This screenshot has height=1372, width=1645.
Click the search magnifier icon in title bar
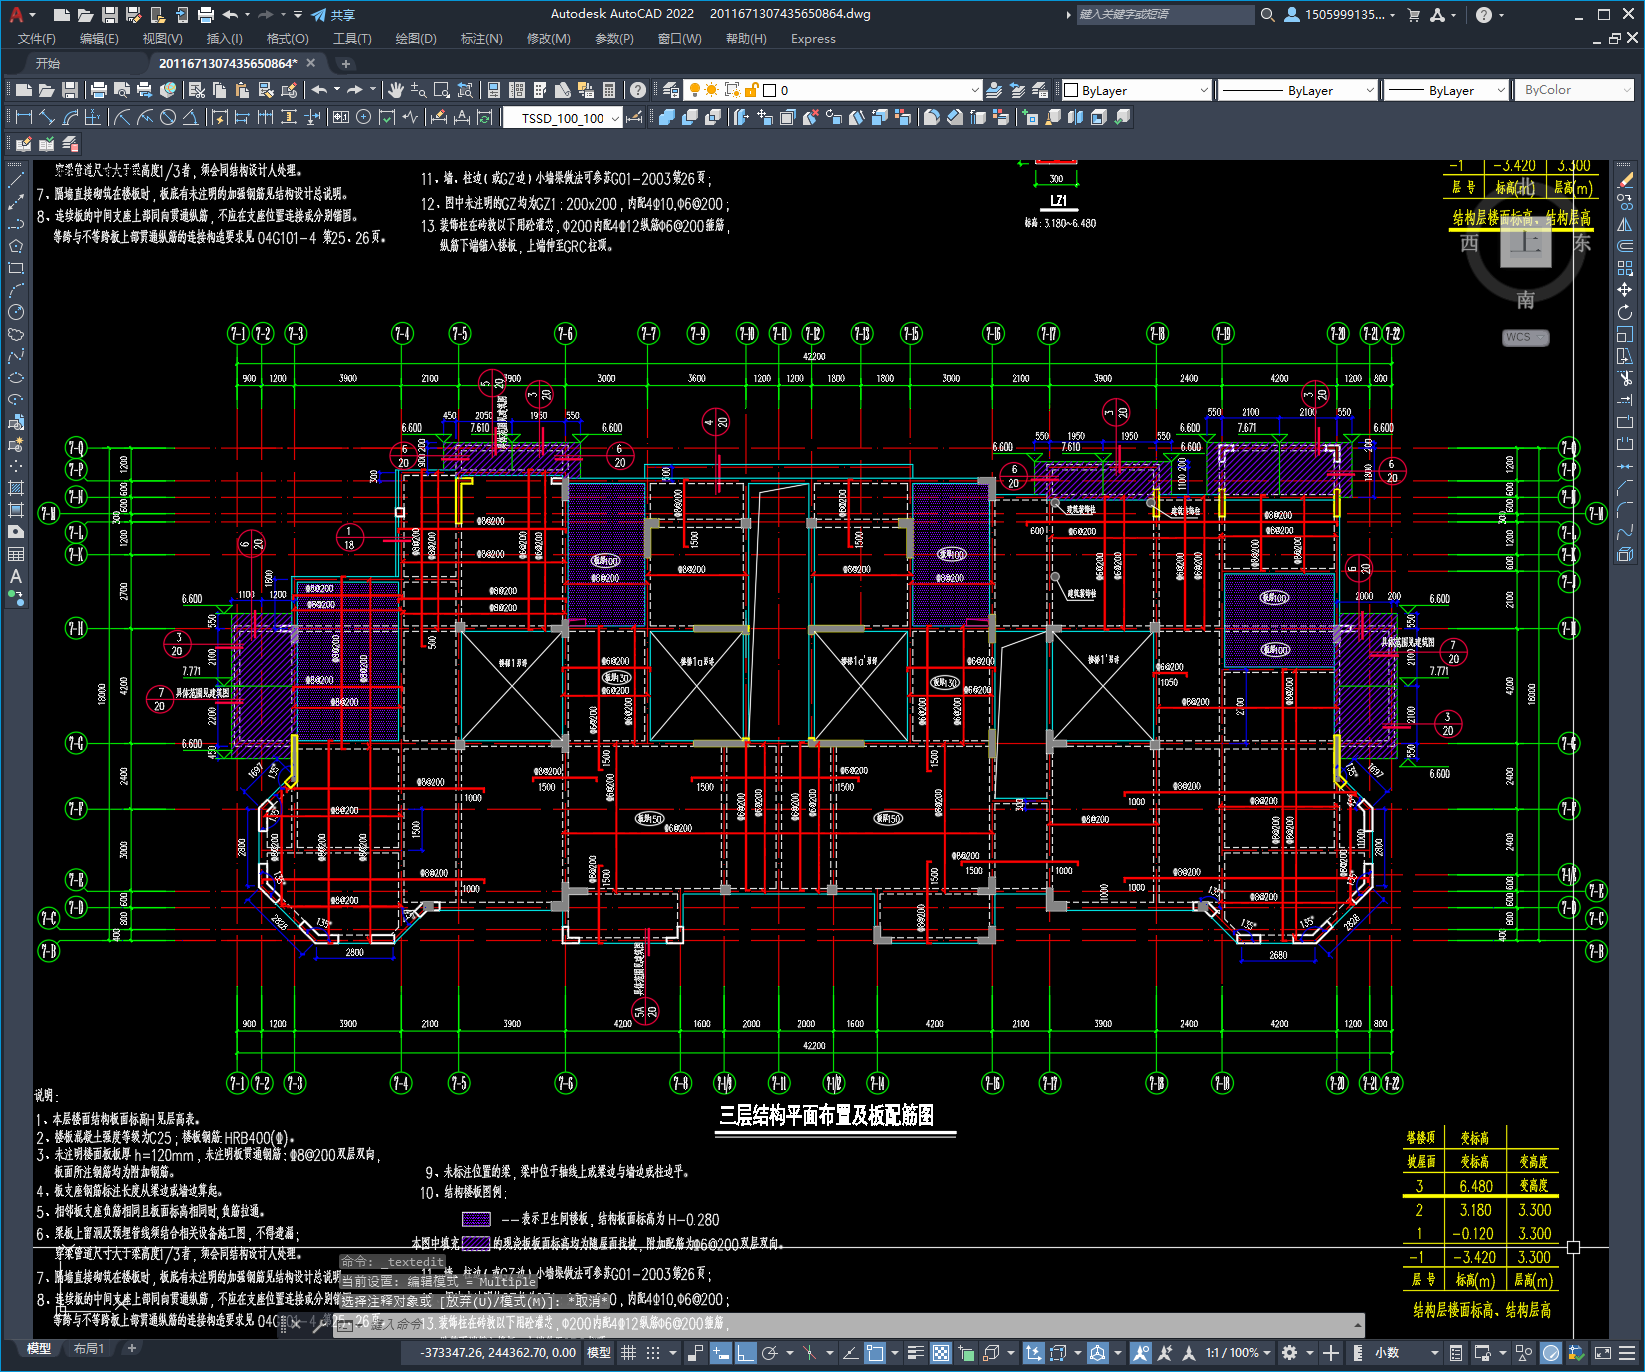click(1267, 14)
